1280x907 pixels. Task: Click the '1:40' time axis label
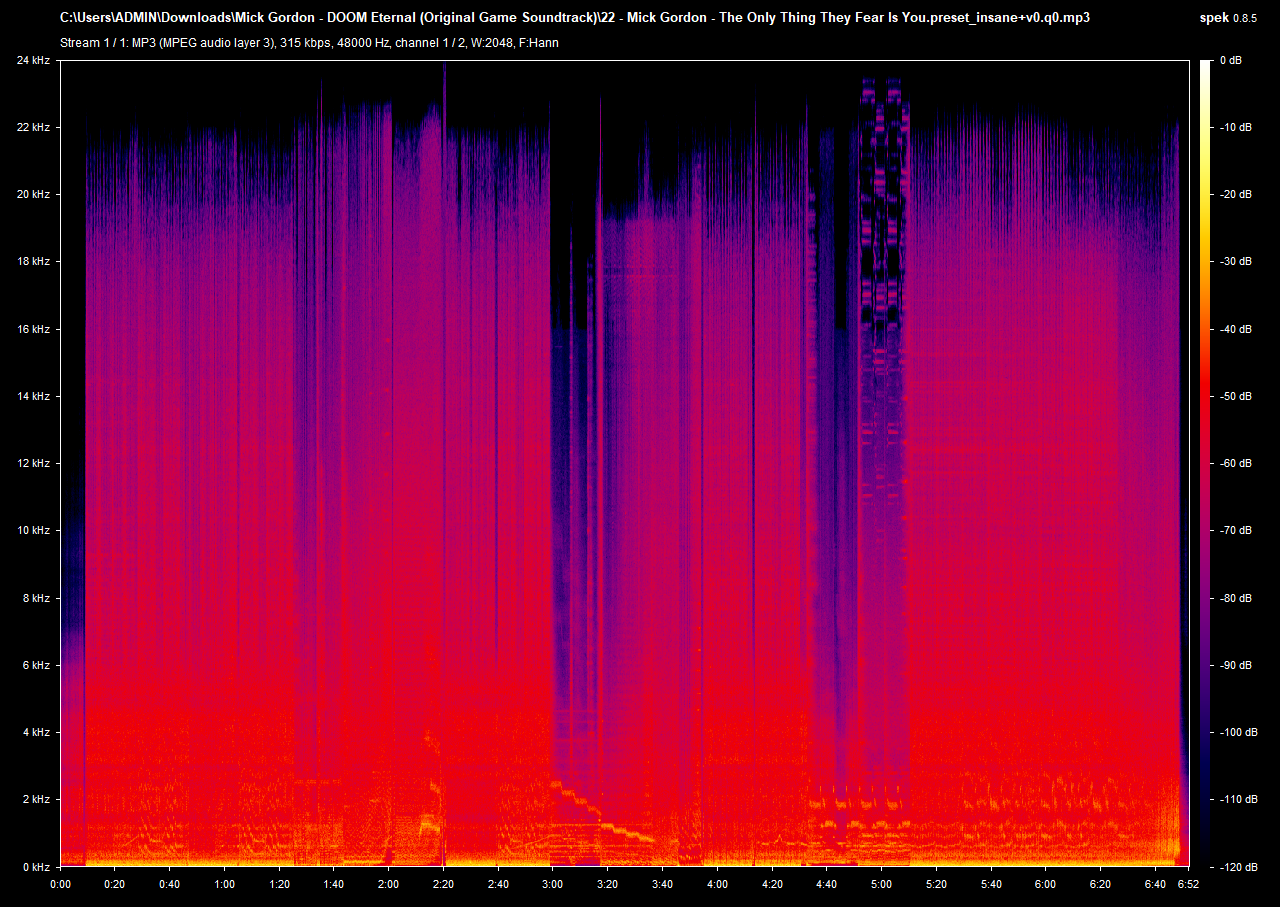tap(334, 885)
